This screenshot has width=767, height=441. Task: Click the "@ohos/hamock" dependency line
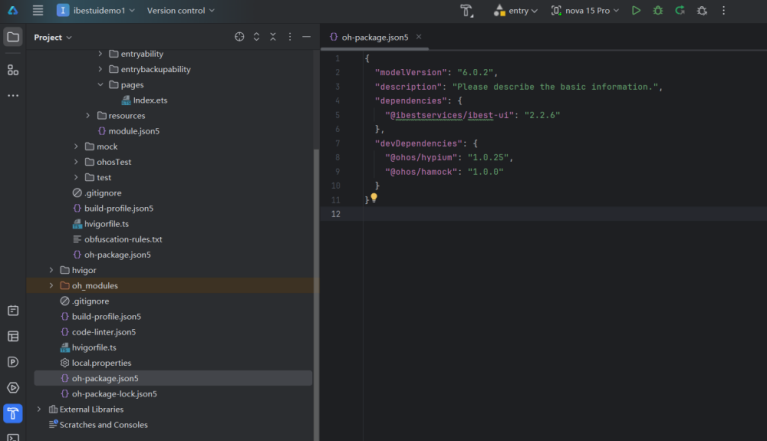(x=444, y=172)
